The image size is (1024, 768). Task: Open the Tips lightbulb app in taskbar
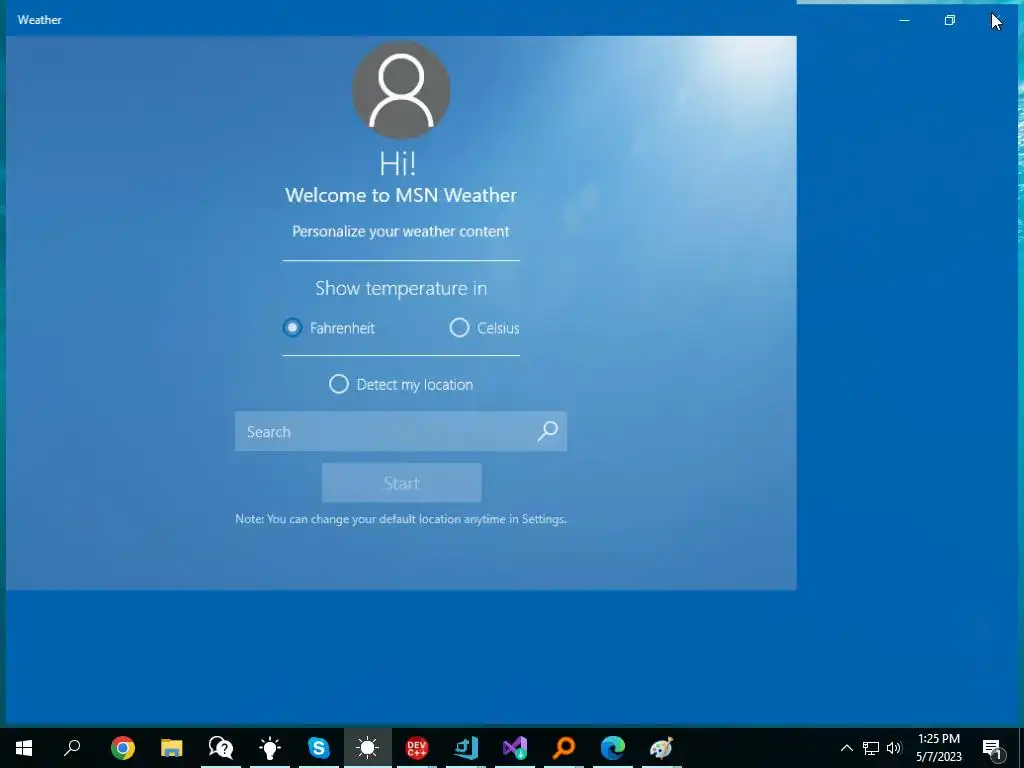click(x=270, y=748)
